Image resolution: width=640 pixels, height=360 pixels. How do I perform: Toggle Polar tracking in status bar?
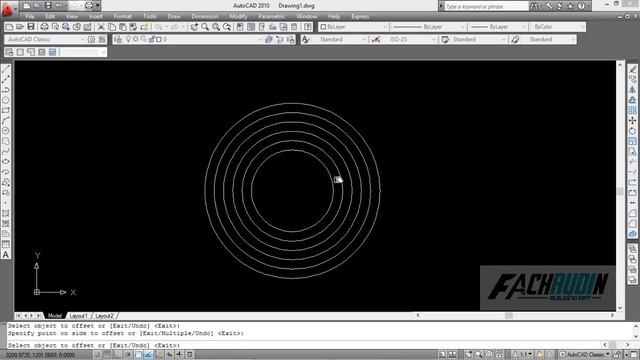[x=128, y=355]
